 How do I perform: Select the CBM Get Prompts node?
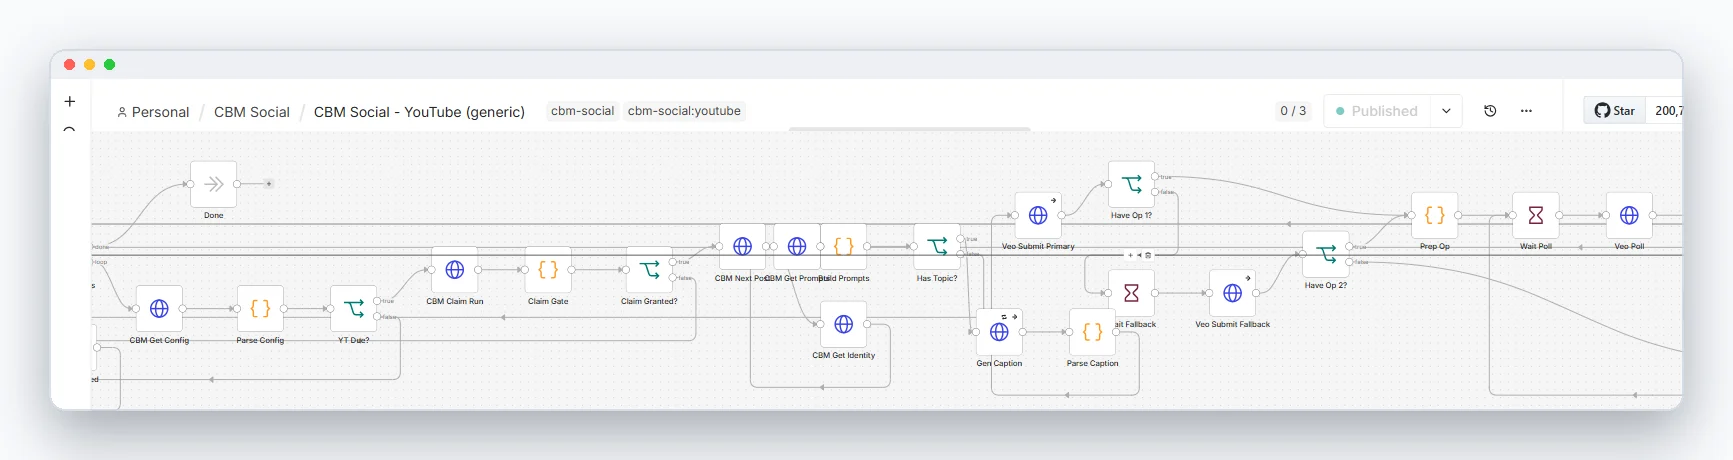[796, 246]
